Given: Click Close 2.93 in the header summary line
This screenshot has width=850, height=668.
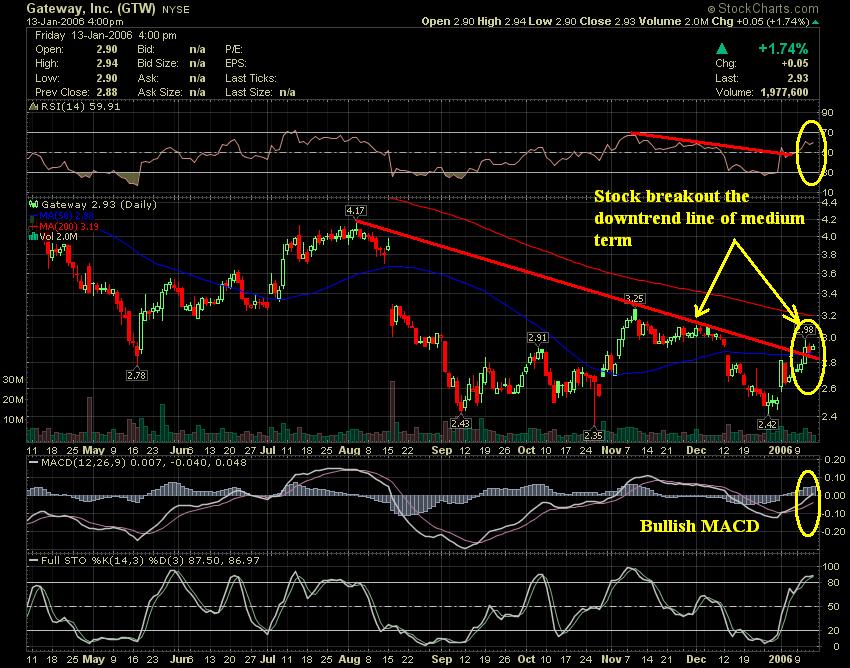Looking at the screenshot, I should tap(608, 22).
